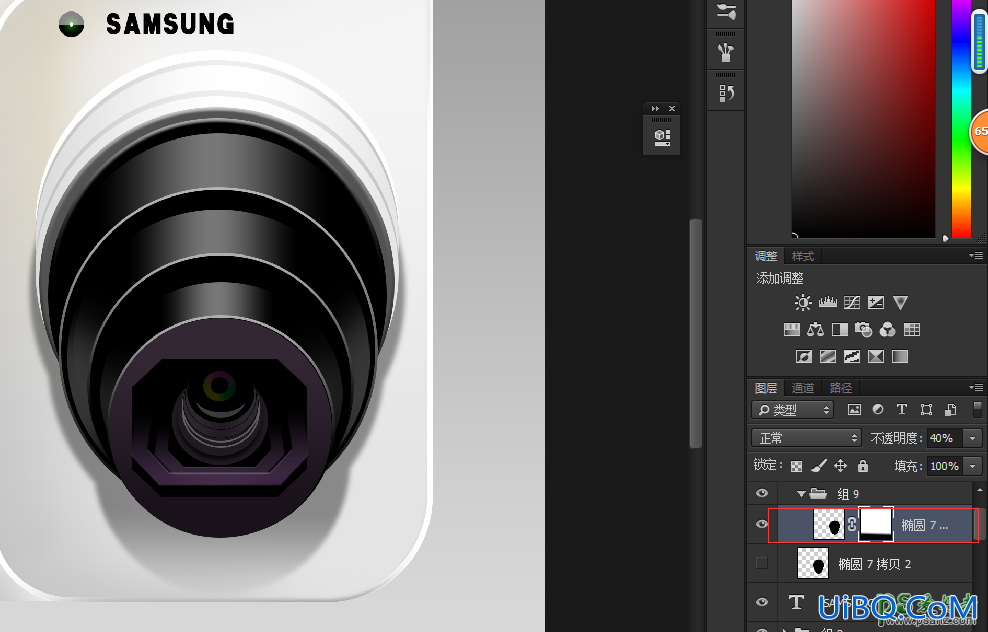Image resolution: width=988 pixels, height=632 pixels.
Task: Switch to the 路径 tab
Action: click(841, 388)
